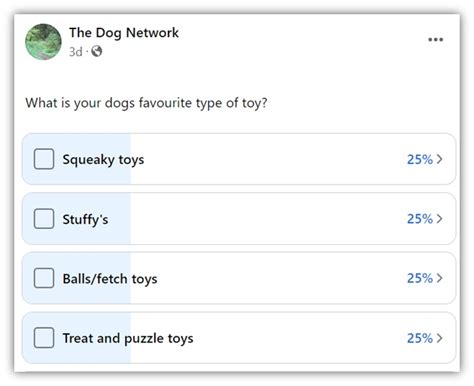Click the 25% result for Balls/fetch toys

click(420, 278)
